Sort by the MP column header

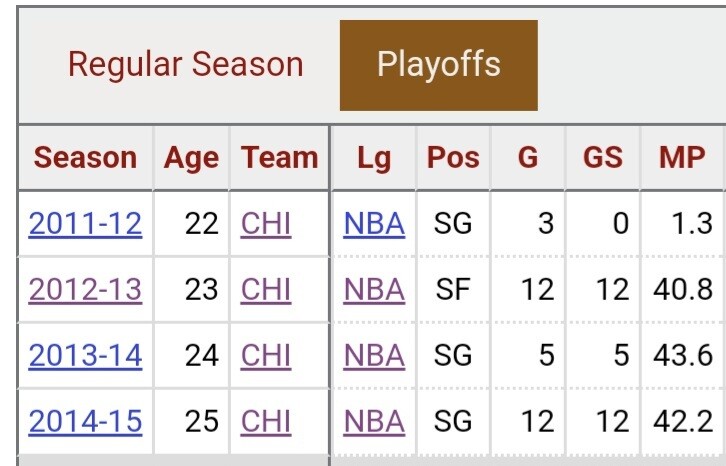tap(682, 158)
